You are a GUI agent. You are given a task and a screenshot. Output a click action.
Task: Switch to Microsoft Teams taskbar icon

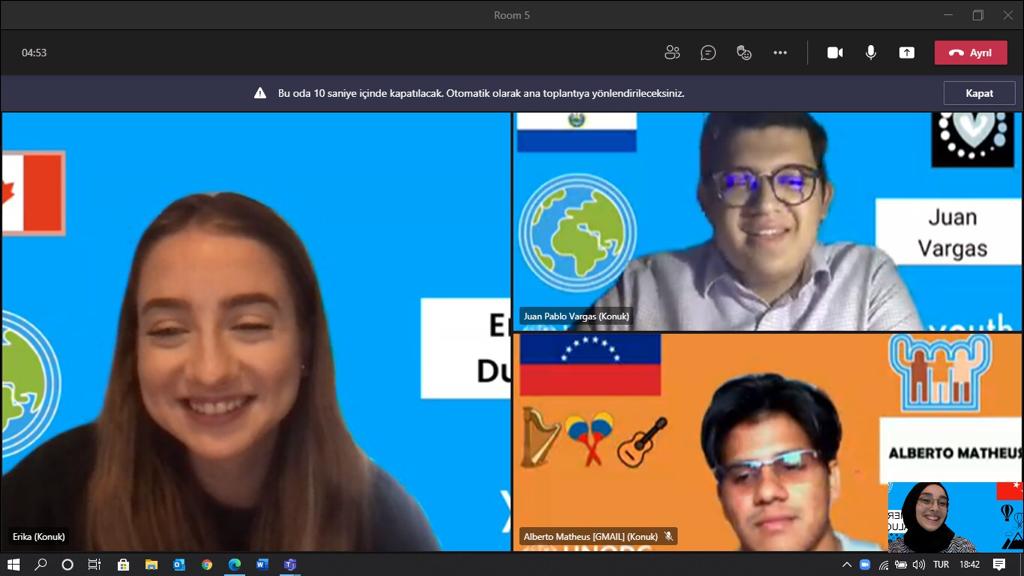click(x=291, y=564)
